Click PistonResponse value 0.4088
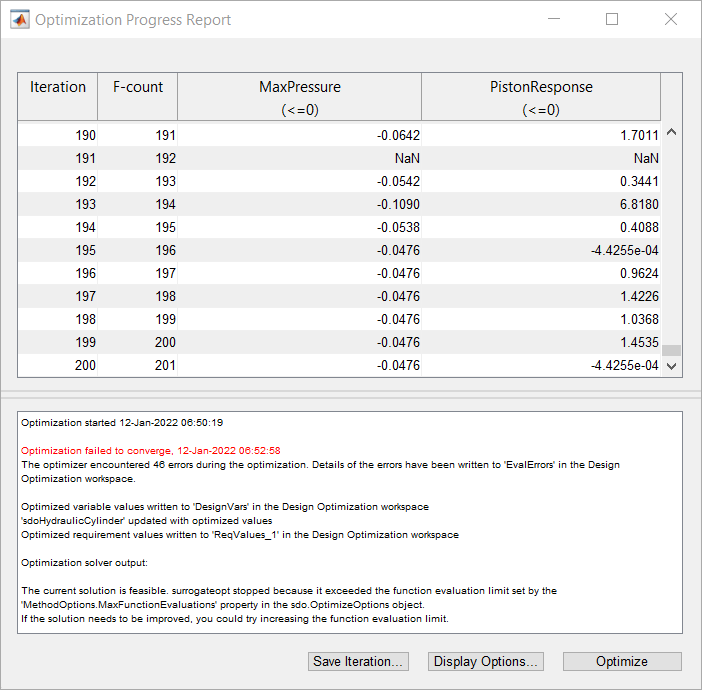The image size is (702, 690). (541, 227)
